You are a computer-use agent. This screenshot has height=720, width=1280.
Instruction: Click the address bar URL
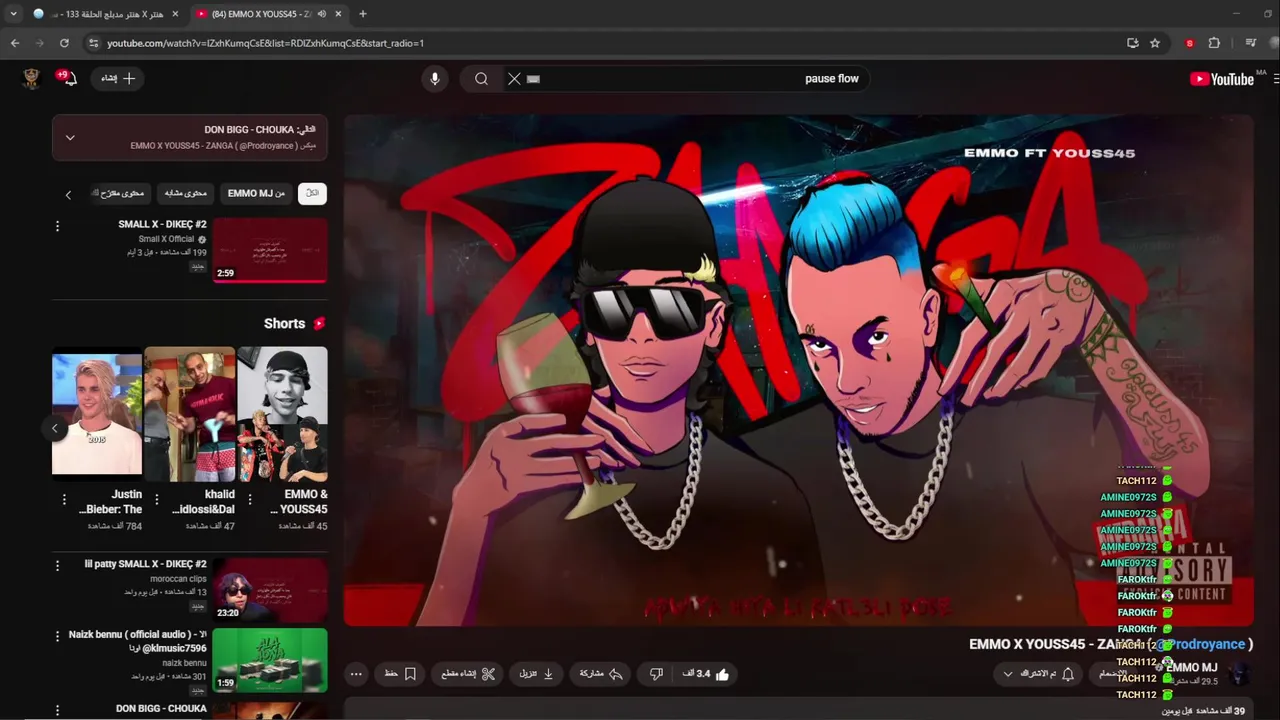tap(266, 43)
